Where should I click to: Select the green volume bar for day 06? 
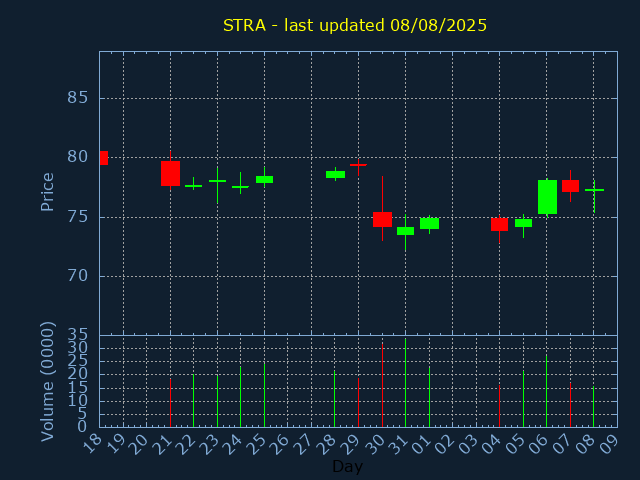coord(547,391)
